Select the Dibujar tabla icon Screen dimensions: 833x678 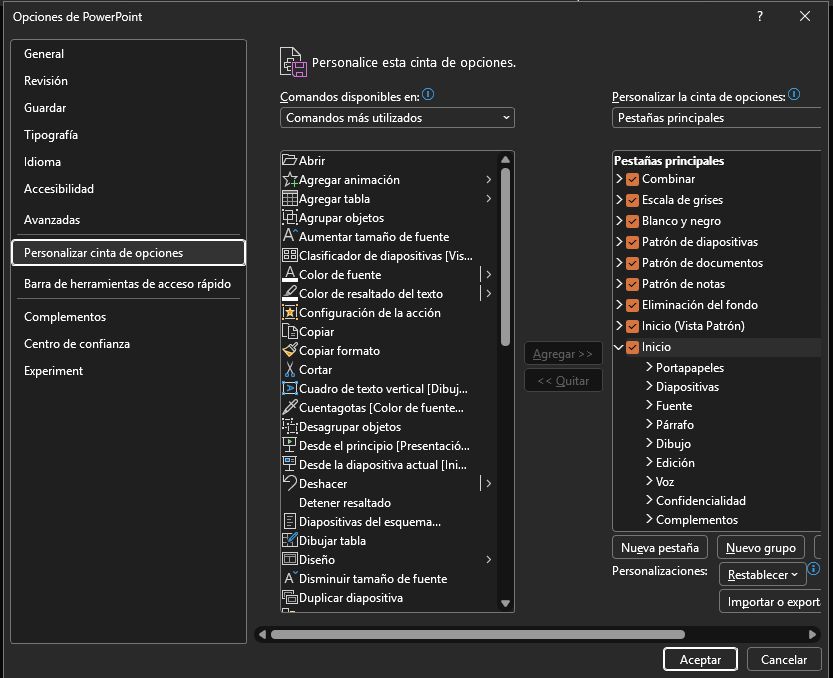(290, 540)
